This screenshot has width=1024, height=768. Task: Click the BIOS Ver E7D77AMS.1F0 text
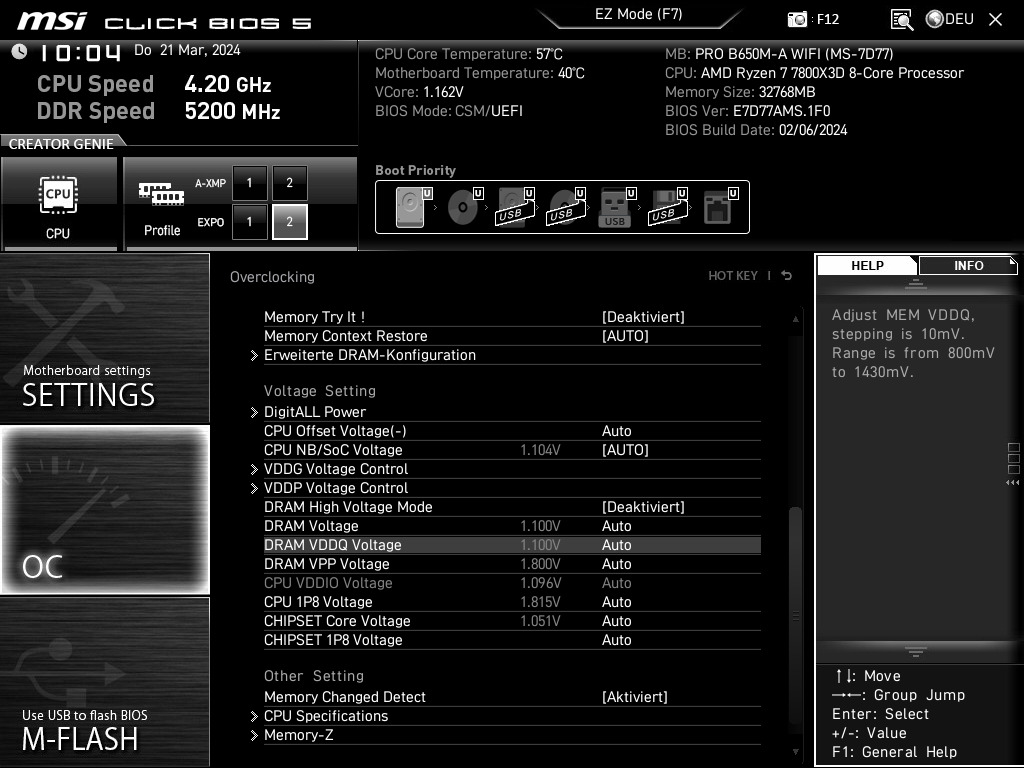[x=748, y=111]
